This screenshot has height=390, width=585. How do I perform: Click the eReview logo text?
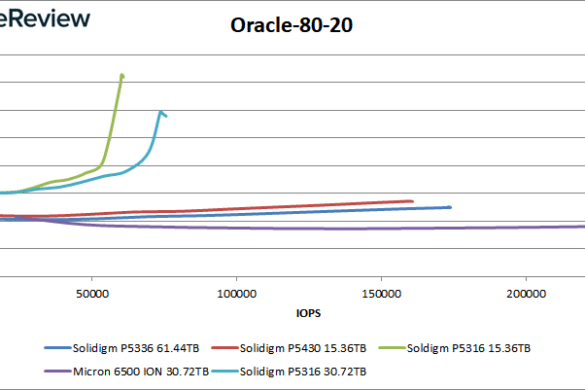click(x=45, y=18)
